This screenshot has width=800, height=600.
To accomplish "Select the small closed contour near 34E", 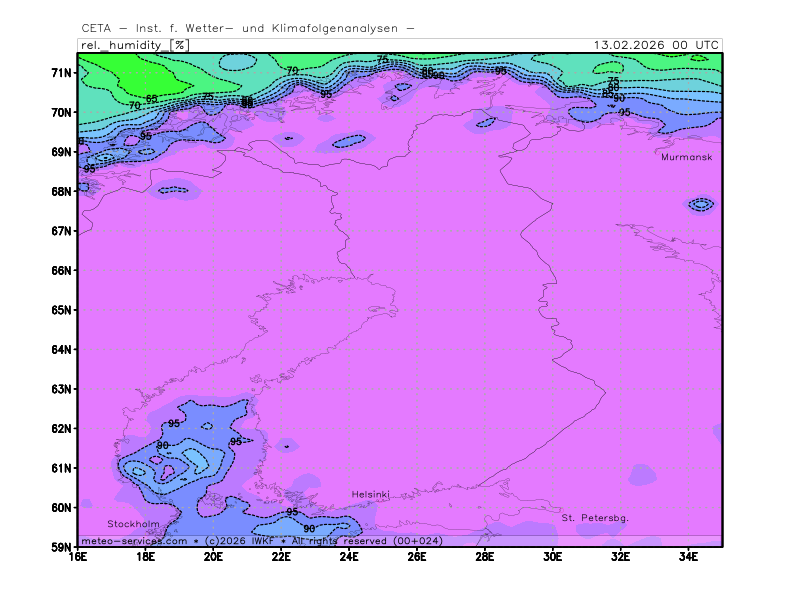I will tap(700, 204).
